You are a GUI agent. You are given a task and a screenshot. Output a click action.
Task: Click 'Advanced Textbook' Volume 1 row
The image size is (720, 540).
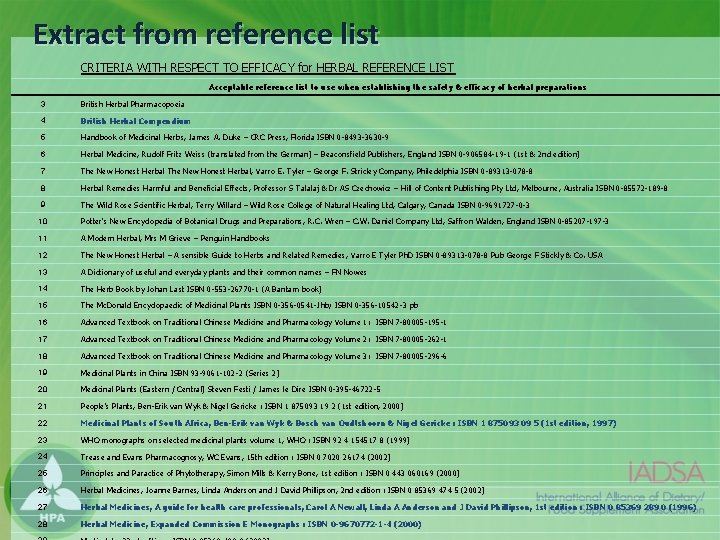click(x=263, y=322)
